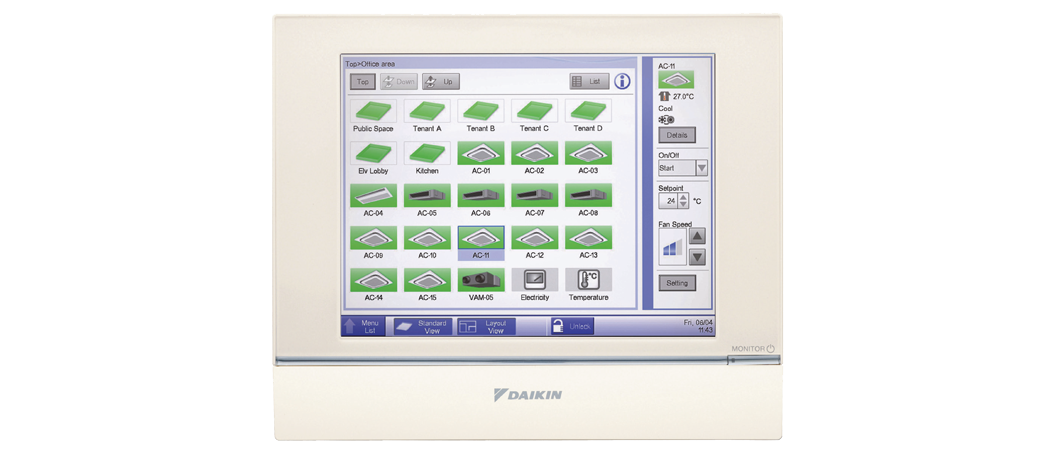Toggle the Unlock screen lock button
The height and width of the screenshot is (452, 1055).
point(572,326)
